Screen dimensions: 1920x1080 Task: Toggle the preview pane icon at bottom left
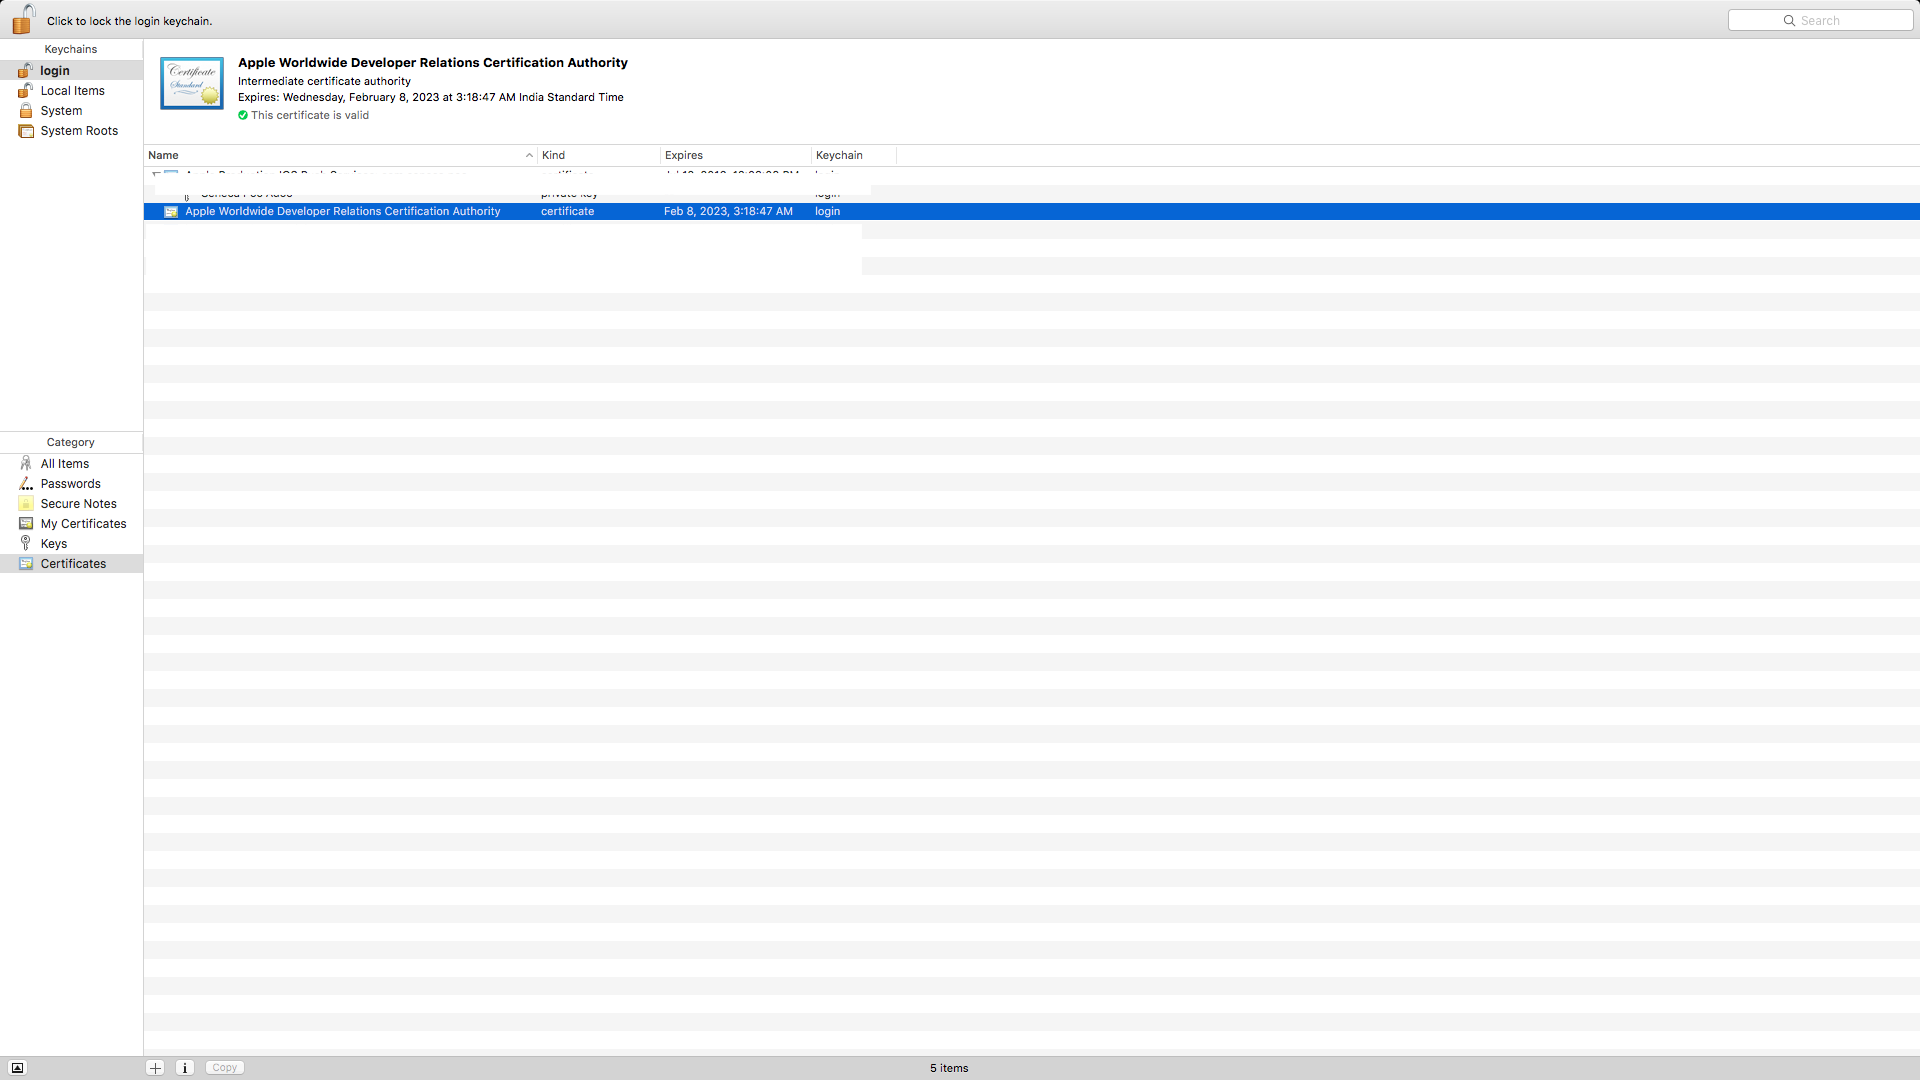point(17,1068)
